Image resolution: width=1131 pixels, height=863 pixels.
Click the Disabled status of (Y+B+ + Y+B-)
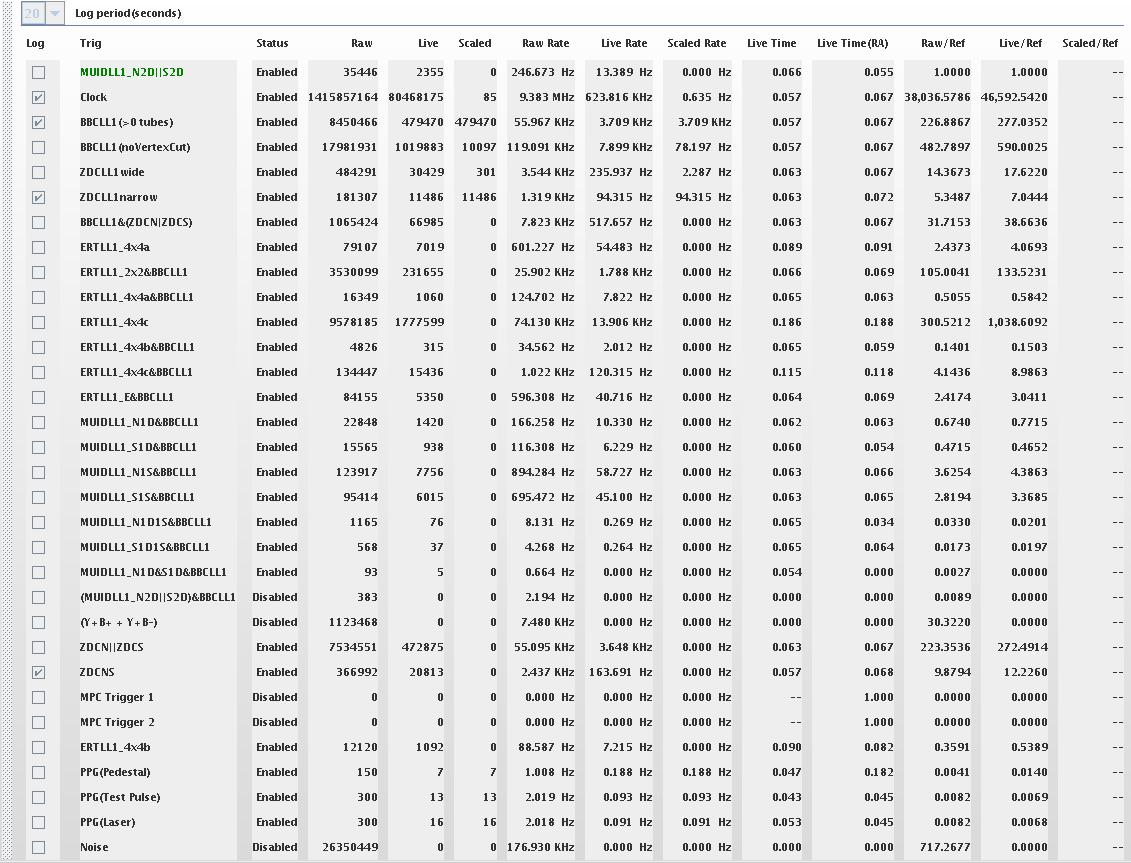click(274, 623)
